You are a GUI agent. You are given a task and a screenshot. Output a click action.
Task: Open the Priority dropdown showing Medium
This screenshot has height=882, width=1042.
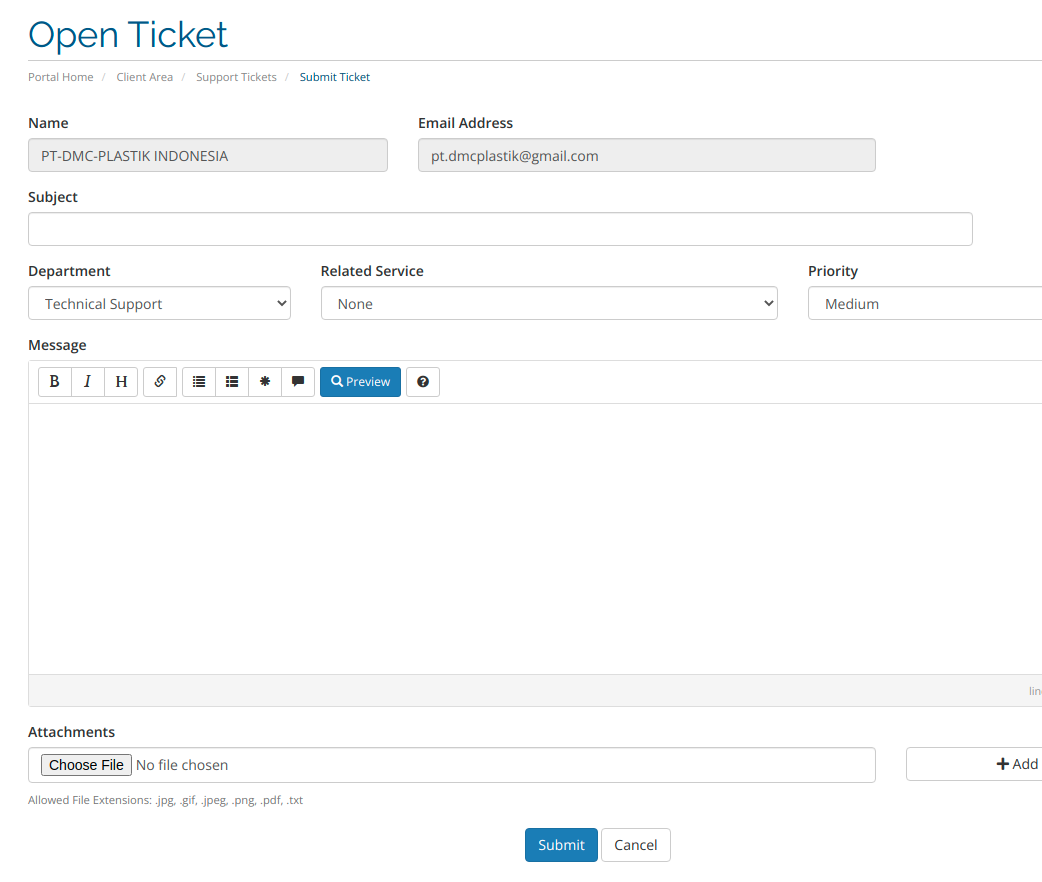pos(925,303)
